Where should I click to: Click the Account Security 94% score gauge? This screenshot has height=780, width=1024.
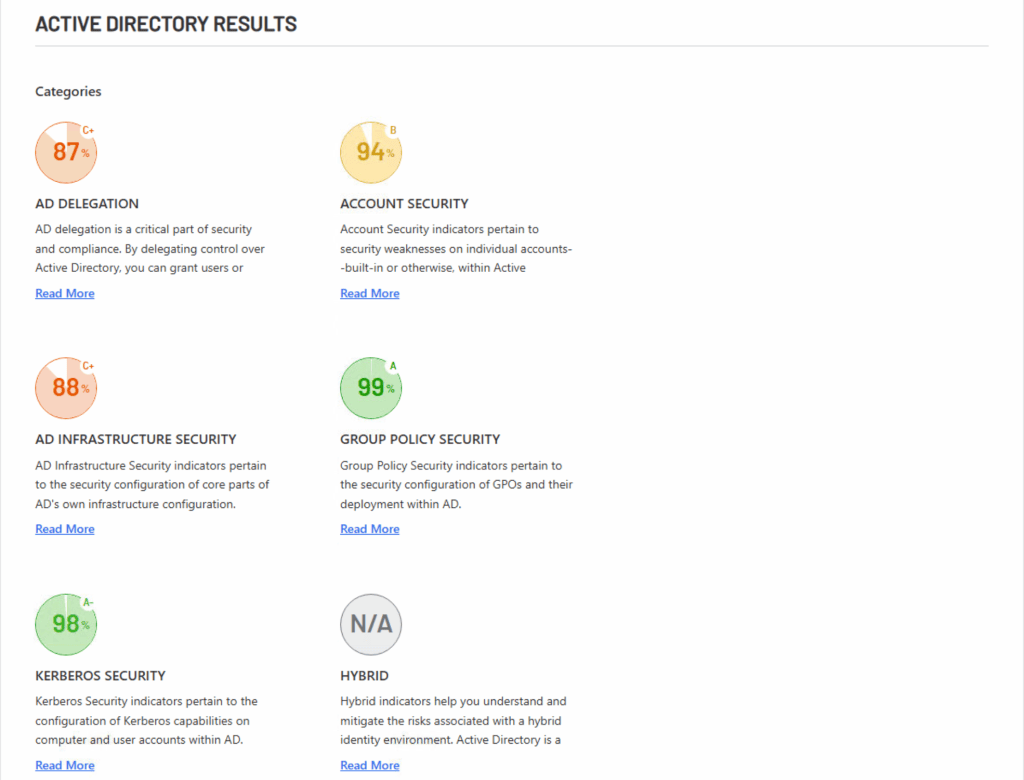point(371,152)
